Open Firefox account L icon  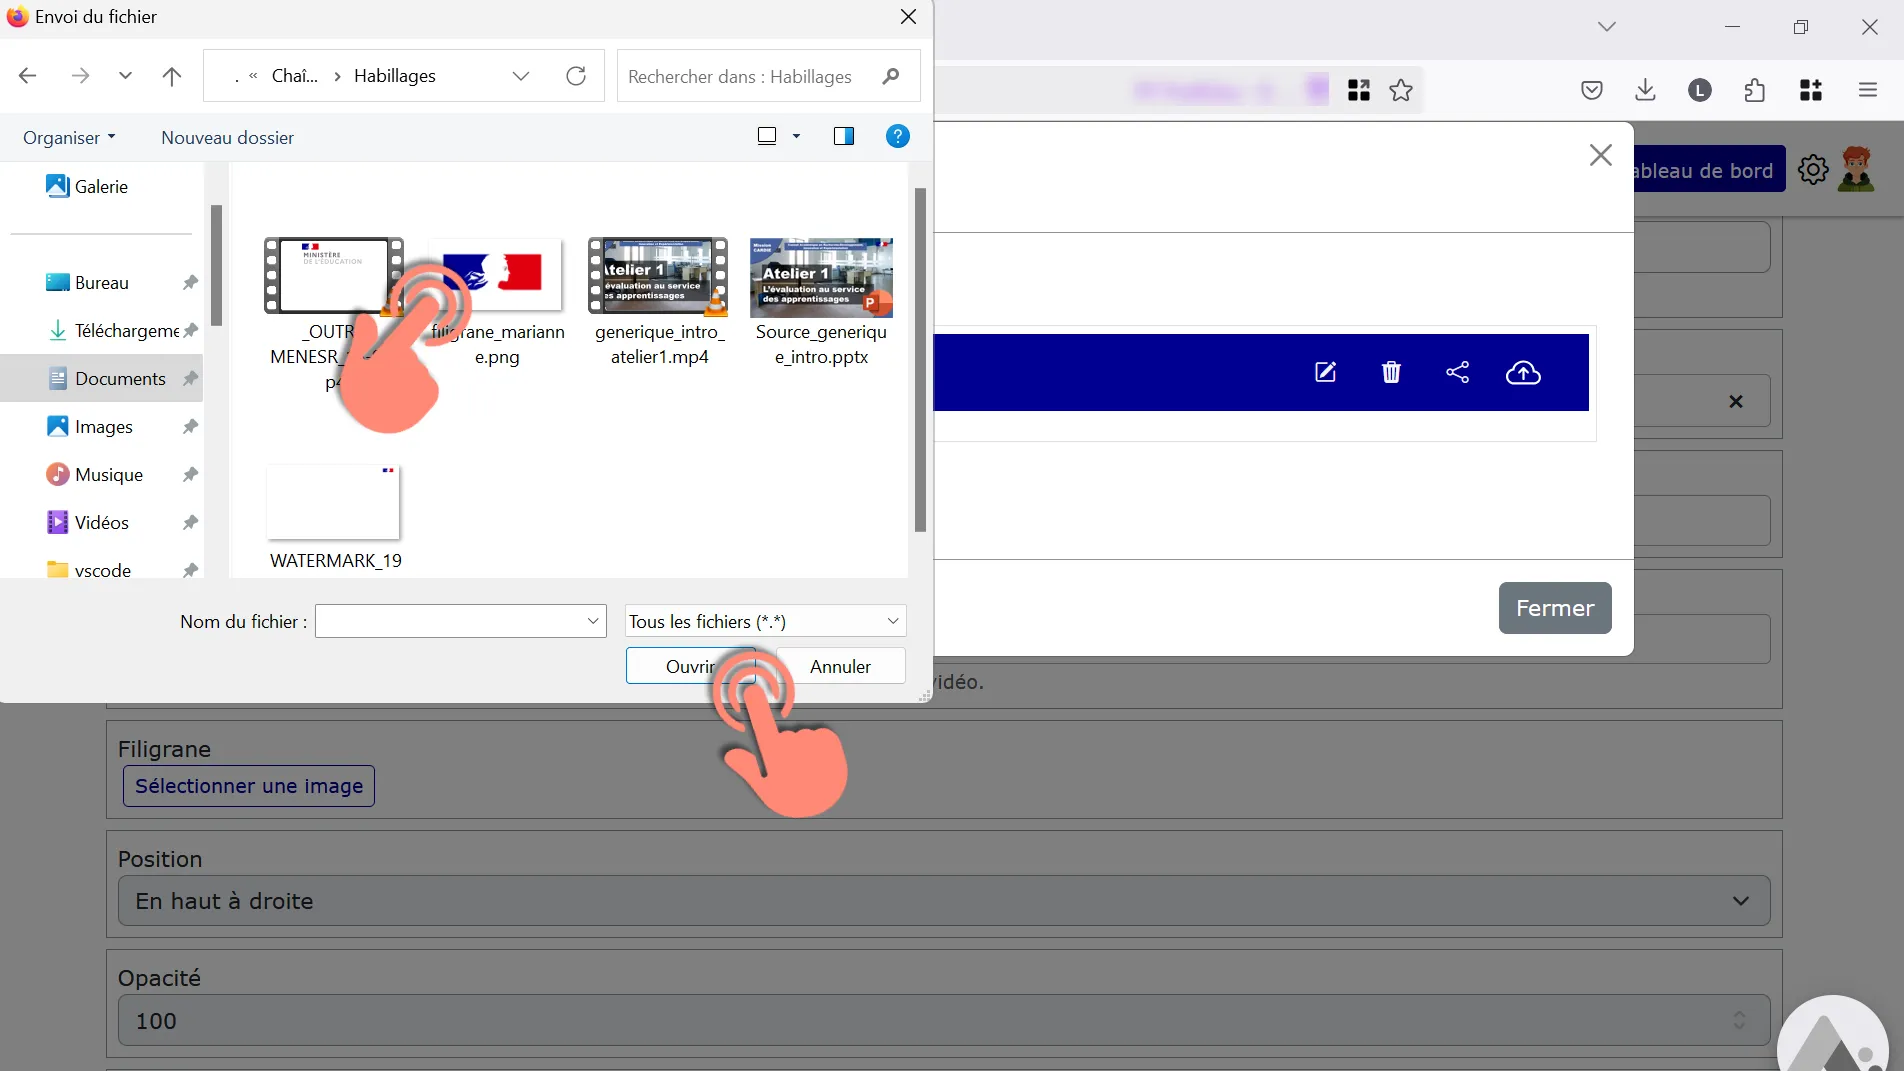click(x=1700, y=91)
